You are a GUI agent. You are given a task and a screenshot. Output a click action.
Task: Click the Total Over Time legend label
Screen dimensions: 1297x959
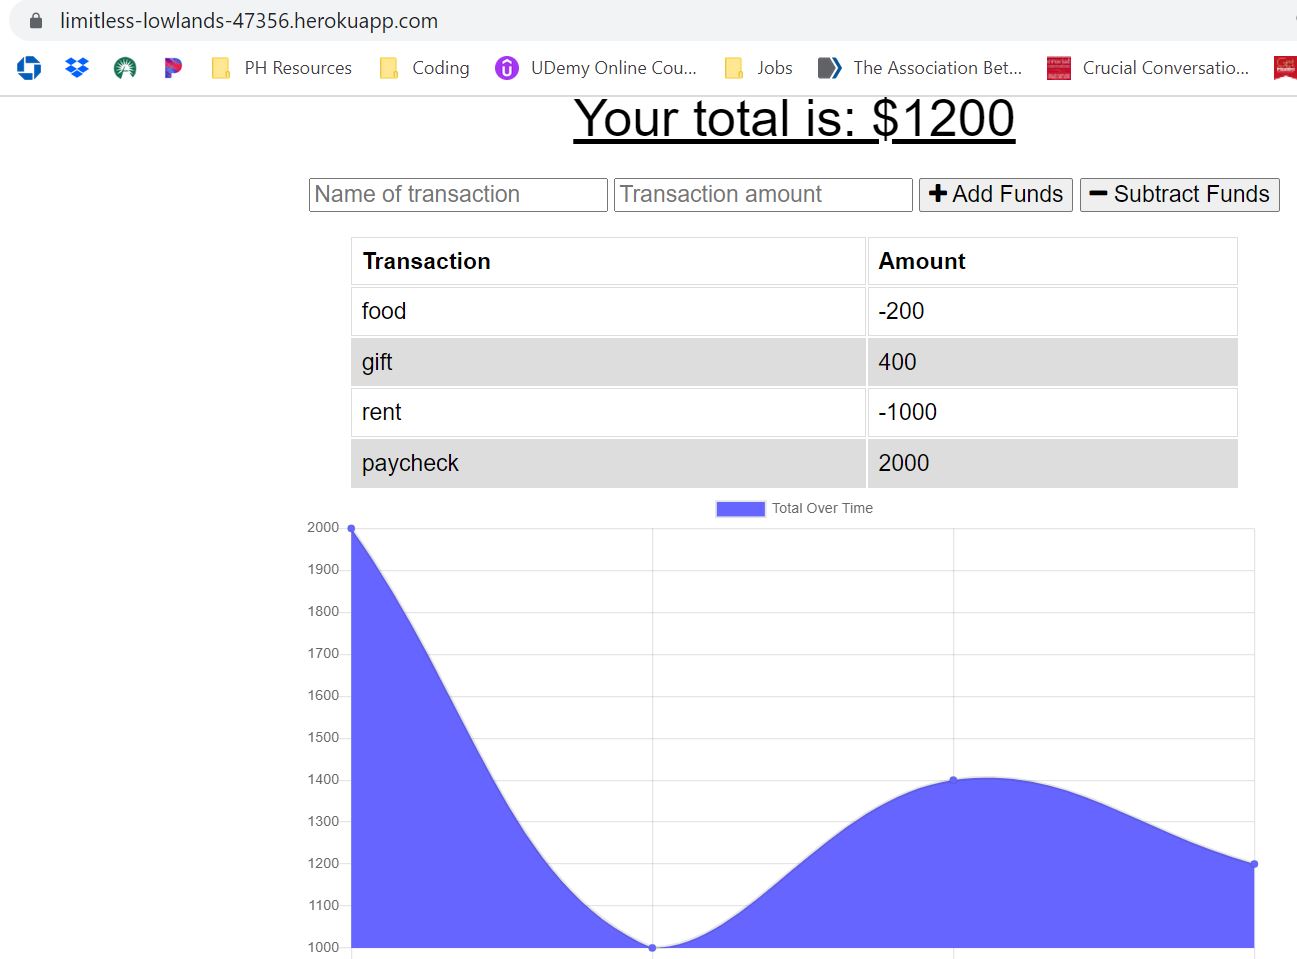(x=822, y=508)
